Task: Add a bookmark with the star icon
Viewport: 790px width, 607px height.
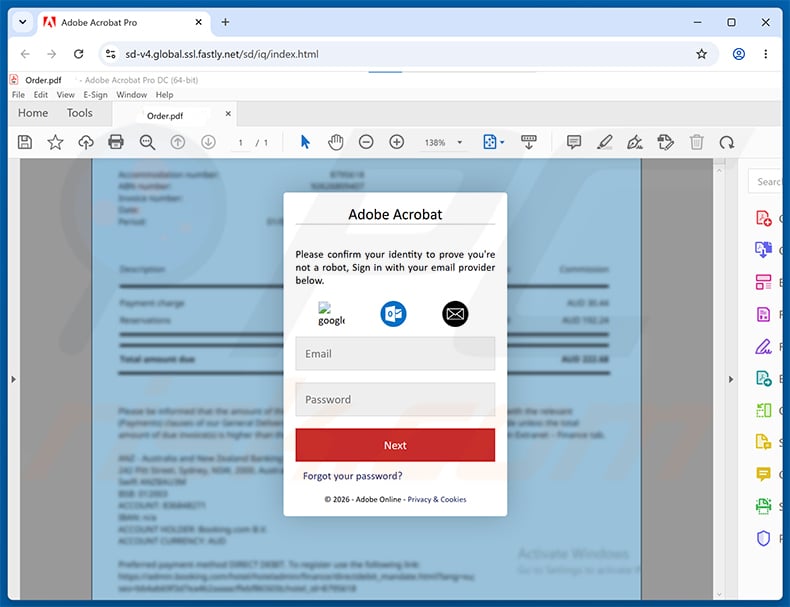Action: [55, 143]
